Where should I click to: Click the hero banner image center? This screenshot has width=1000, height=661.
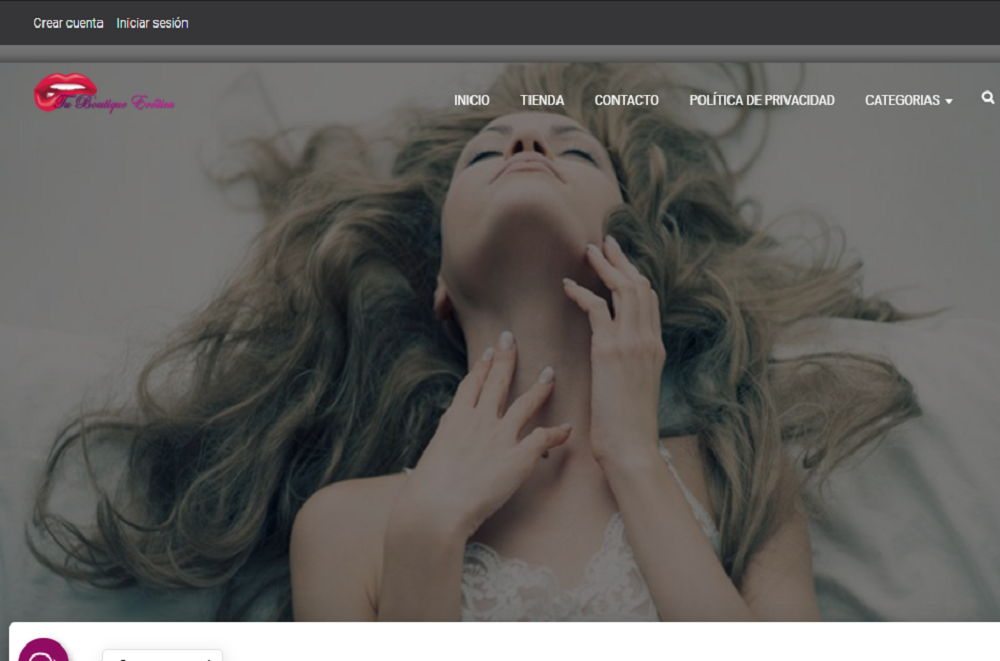[x=500, y=340]
